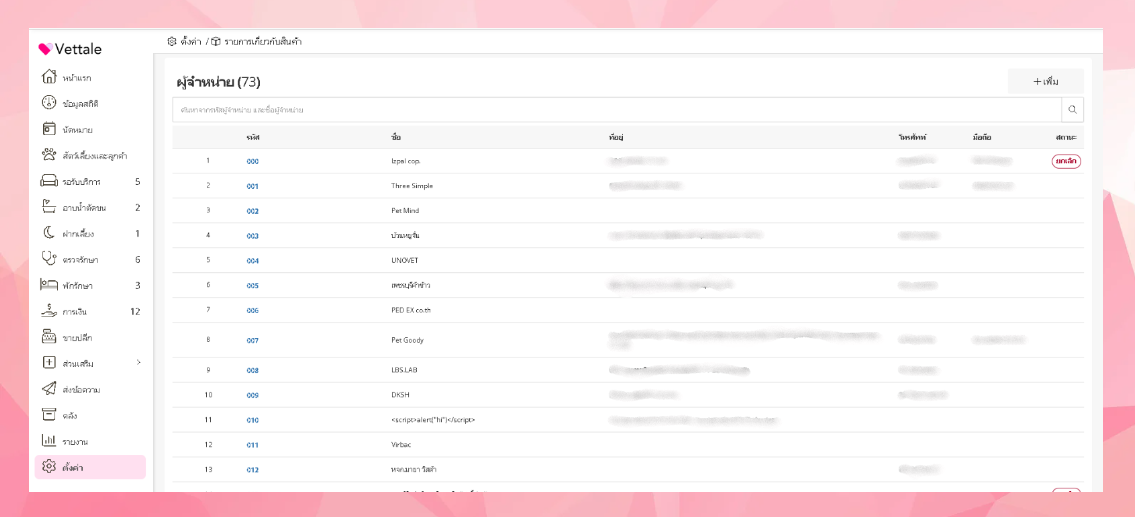The width and height of the screenshot is (1135, 517).
Task: Open supplier code 002 link
Action: 252,211
